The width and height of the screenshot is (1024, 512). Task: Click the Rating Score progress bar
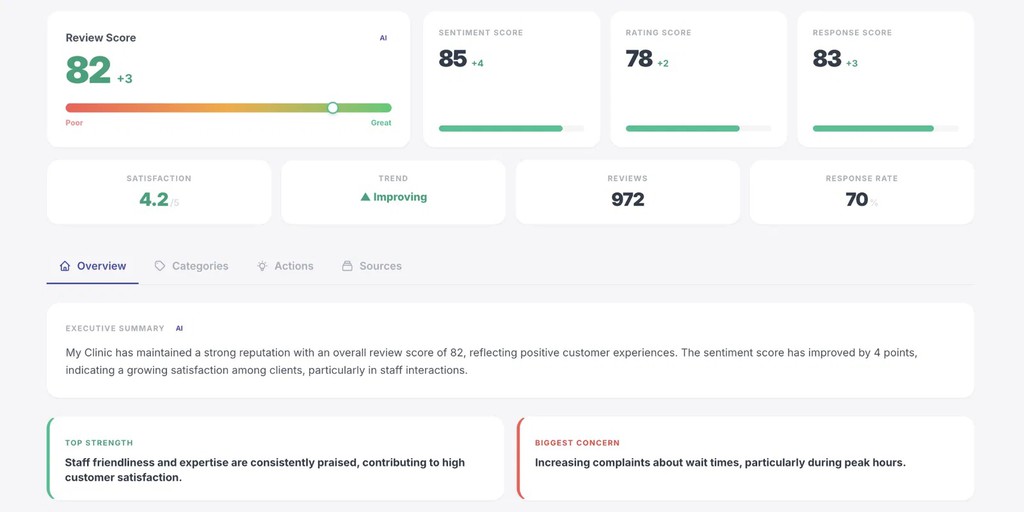click(698, 129)
